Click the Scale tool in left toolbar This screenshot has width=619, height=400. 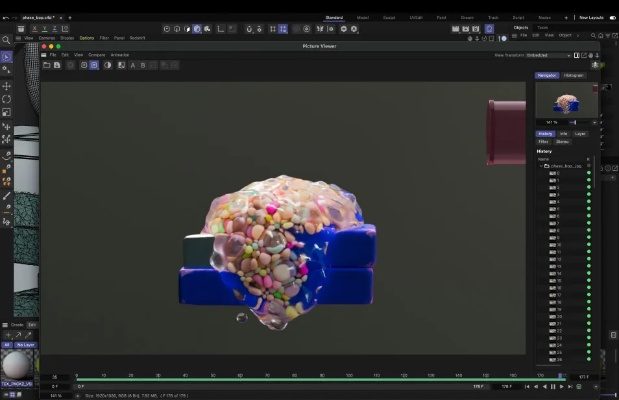6,112
